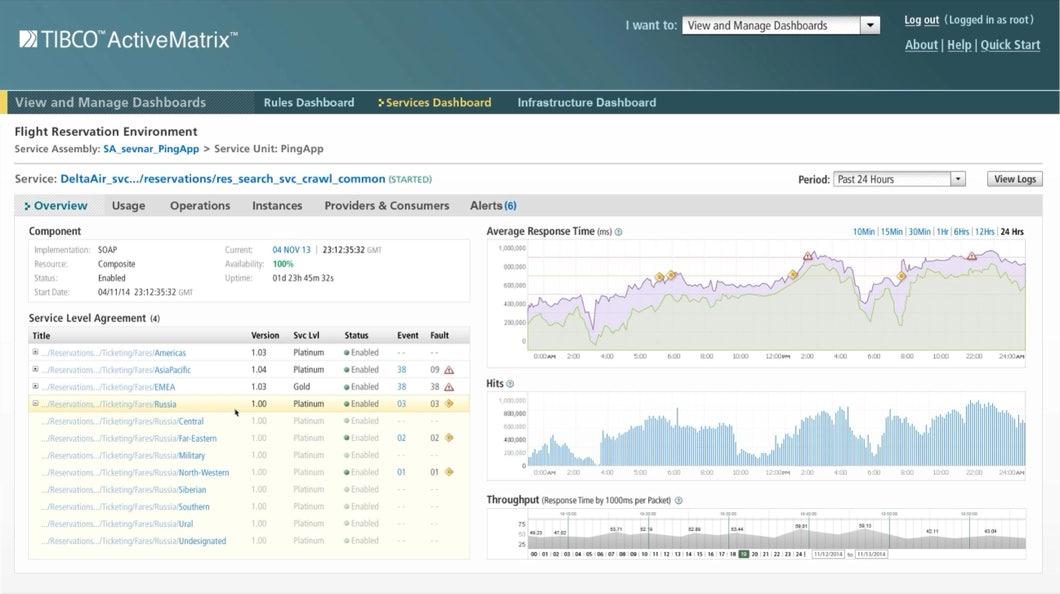This screenshot has height=594, width=1060.
Task: Set chart range to 6Hrs
Action: coord(961,232)
